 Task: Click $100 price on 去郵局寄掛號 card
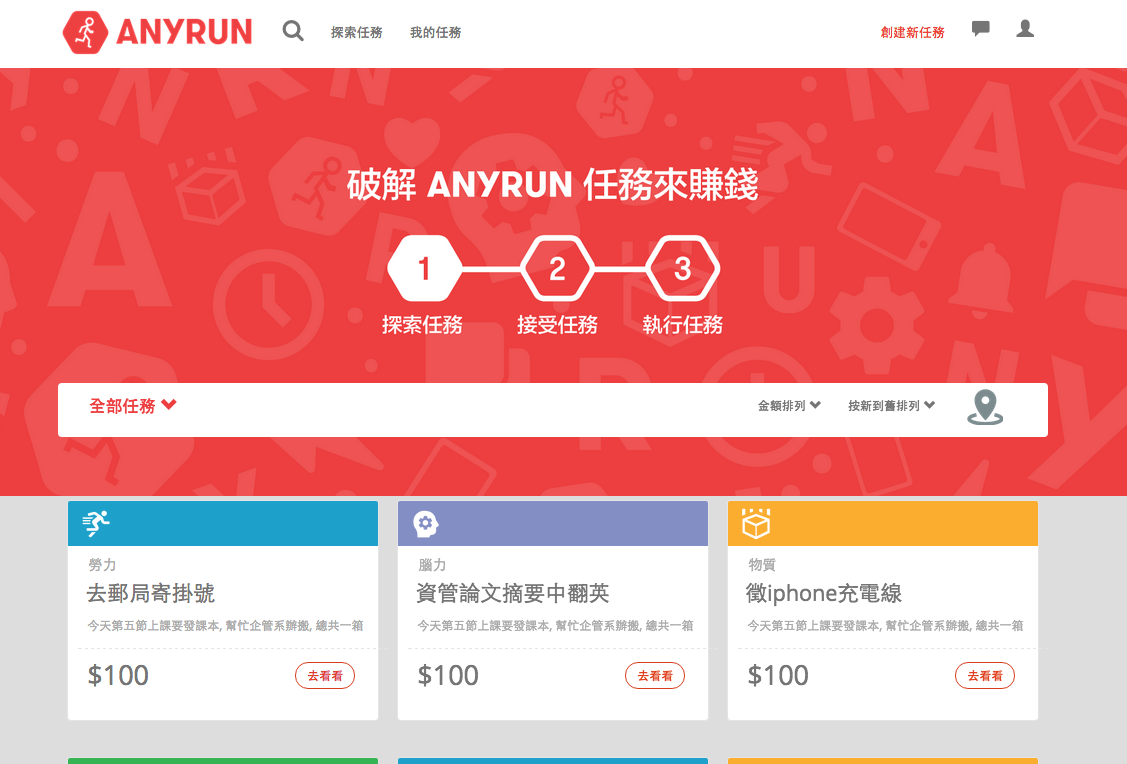tap(118, 676)
